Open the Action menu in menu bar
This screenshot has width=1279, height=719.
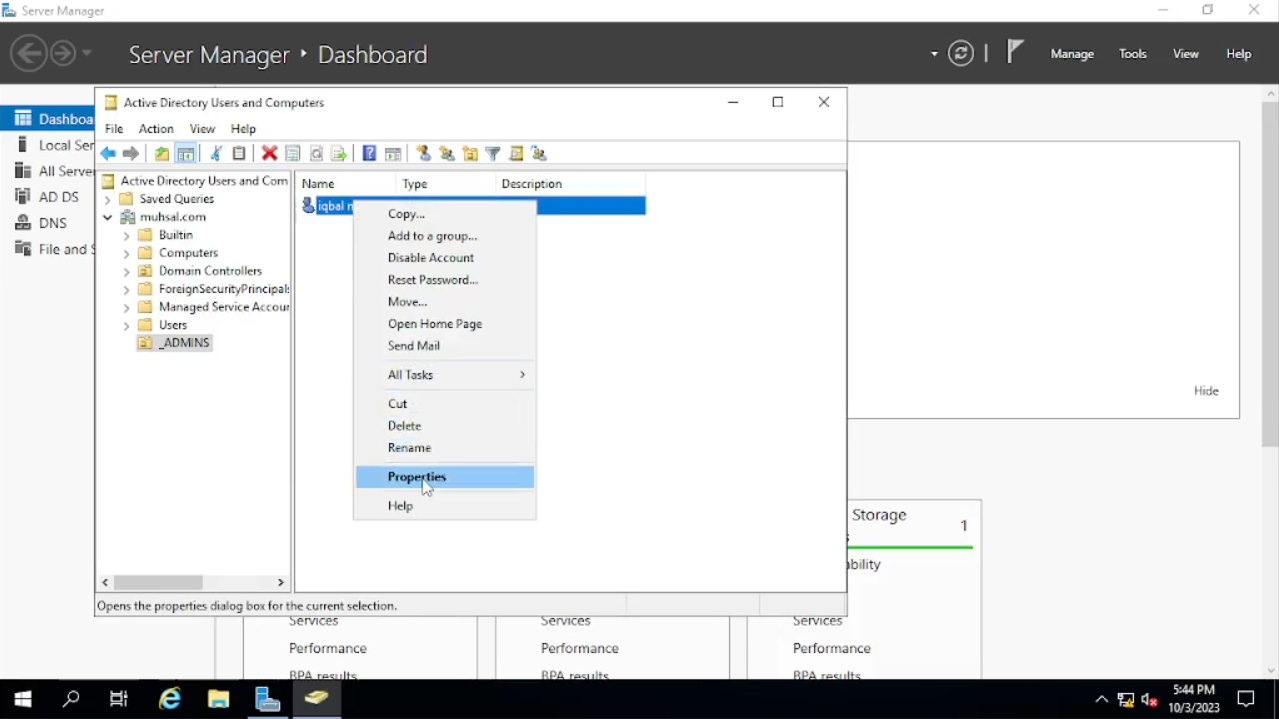point(156,129)
